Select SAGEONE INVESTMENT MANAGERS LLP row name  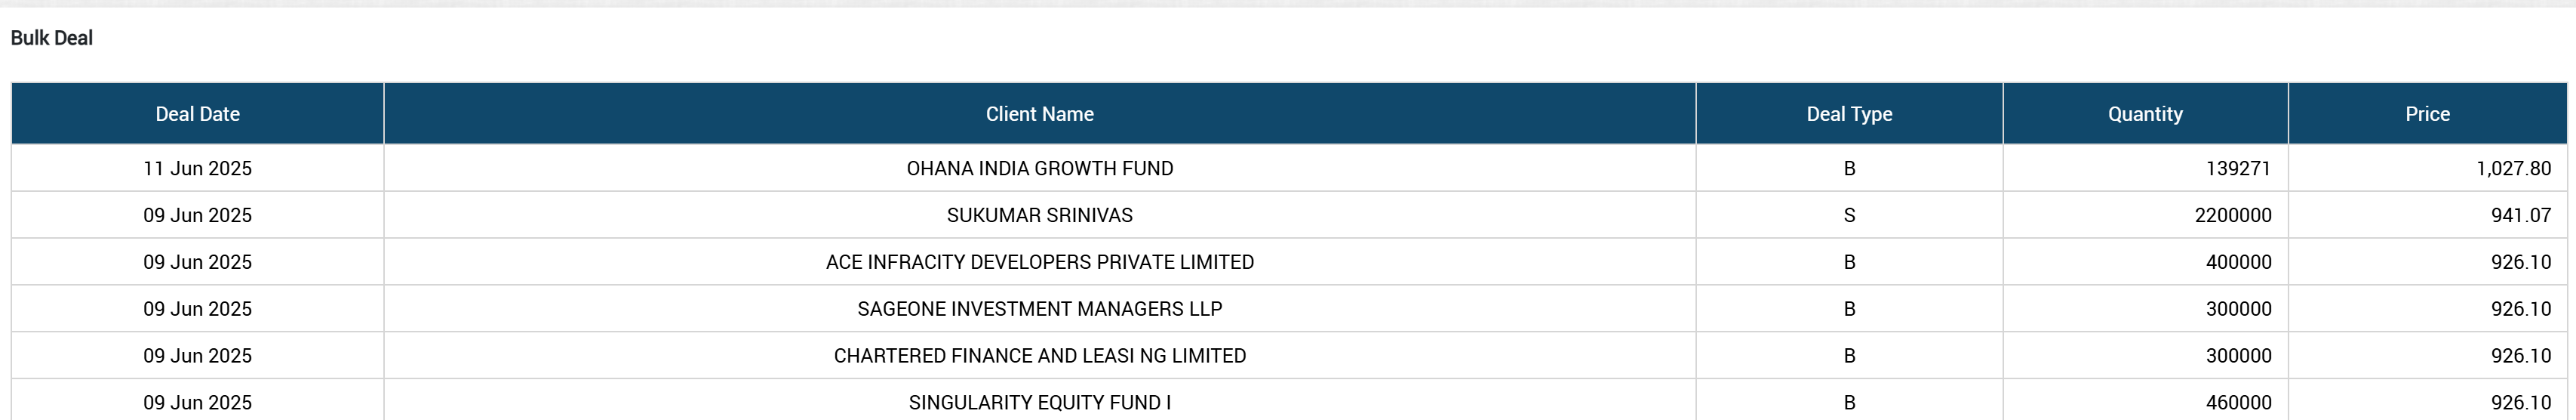click(x=1039, y=309)
